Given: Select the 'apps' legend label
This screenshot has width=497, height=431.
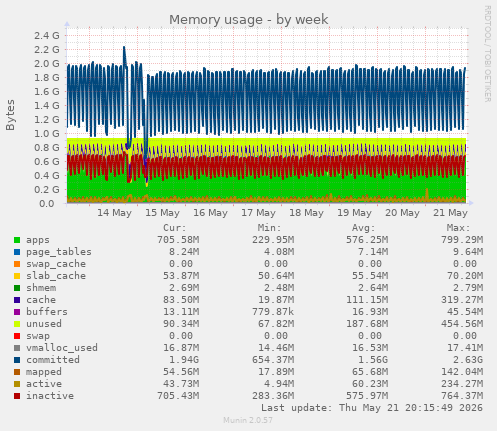Looking at the screenshot, I should [x=38, y=240].
